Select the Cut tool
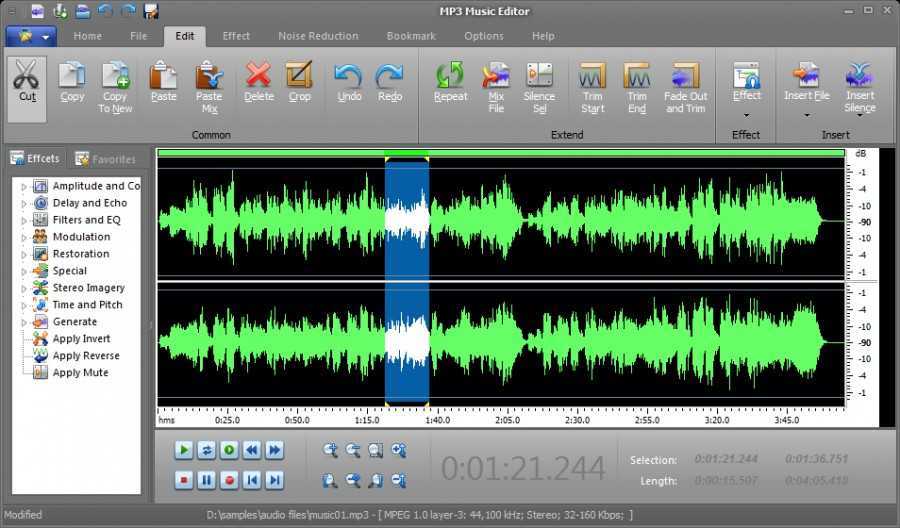The height and width of the screenshot is (528, 900). click(x=26, y=88)
